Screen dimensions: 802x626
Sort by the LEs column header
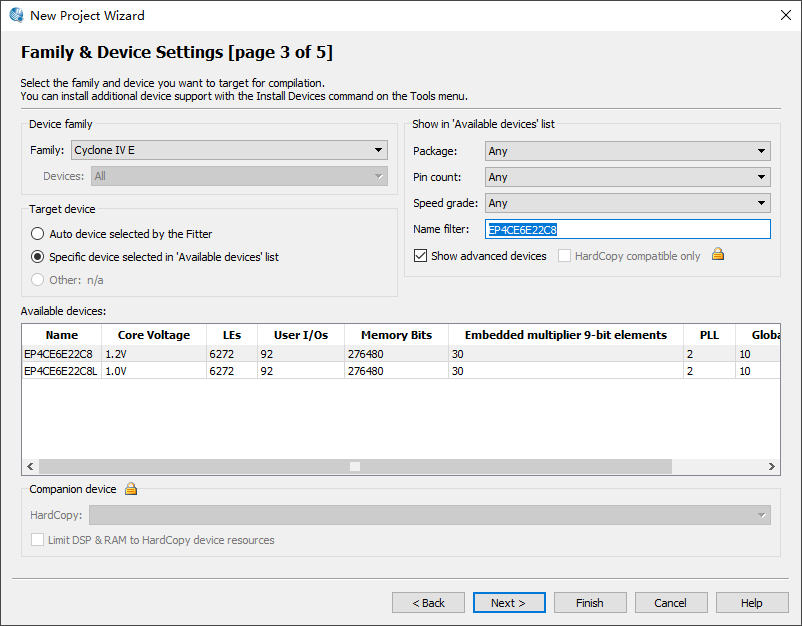[x=232, y=335]
